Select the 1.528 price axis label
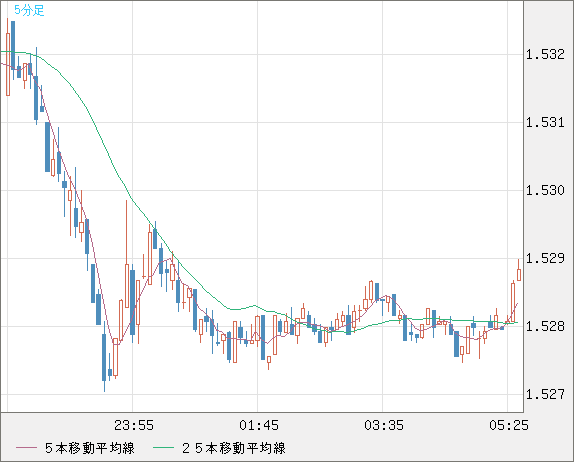This screenshot has height=462, width=574. [x=545, y=326]
